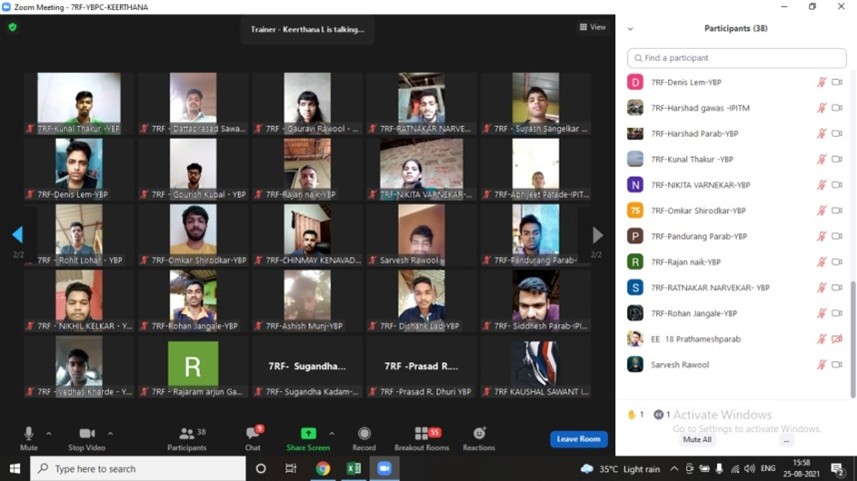Collapse the Participants panel using the chevron
The image size is (857, 481).
631,28
